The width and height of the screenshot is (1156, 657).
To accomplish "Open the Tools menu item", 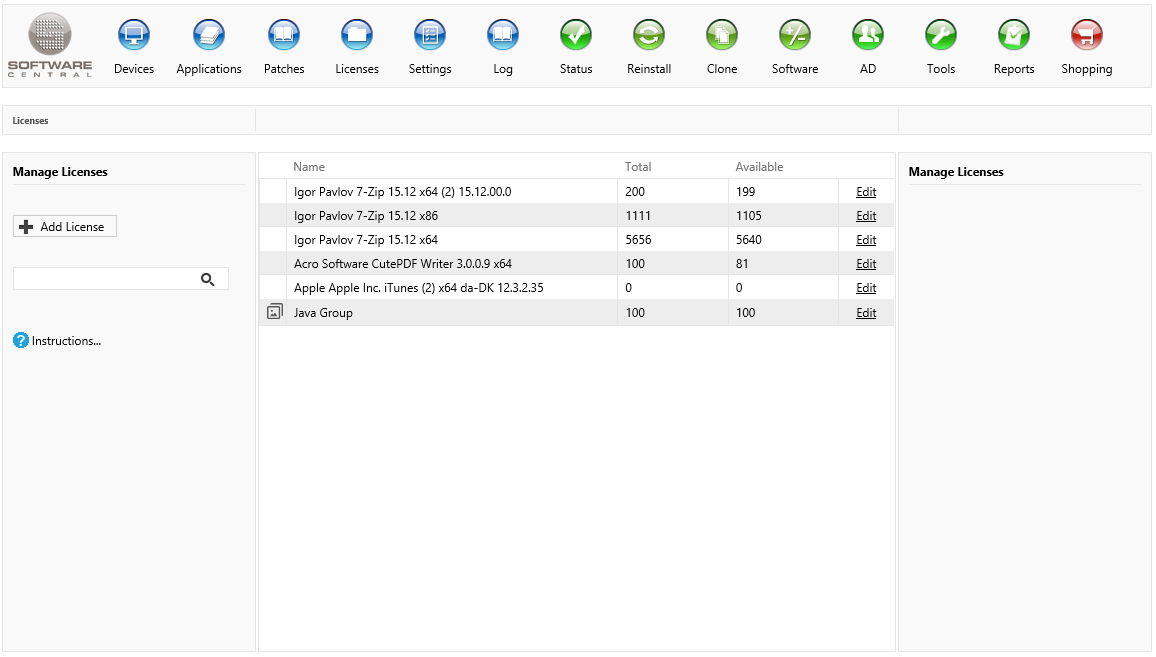I will (941, 36).
